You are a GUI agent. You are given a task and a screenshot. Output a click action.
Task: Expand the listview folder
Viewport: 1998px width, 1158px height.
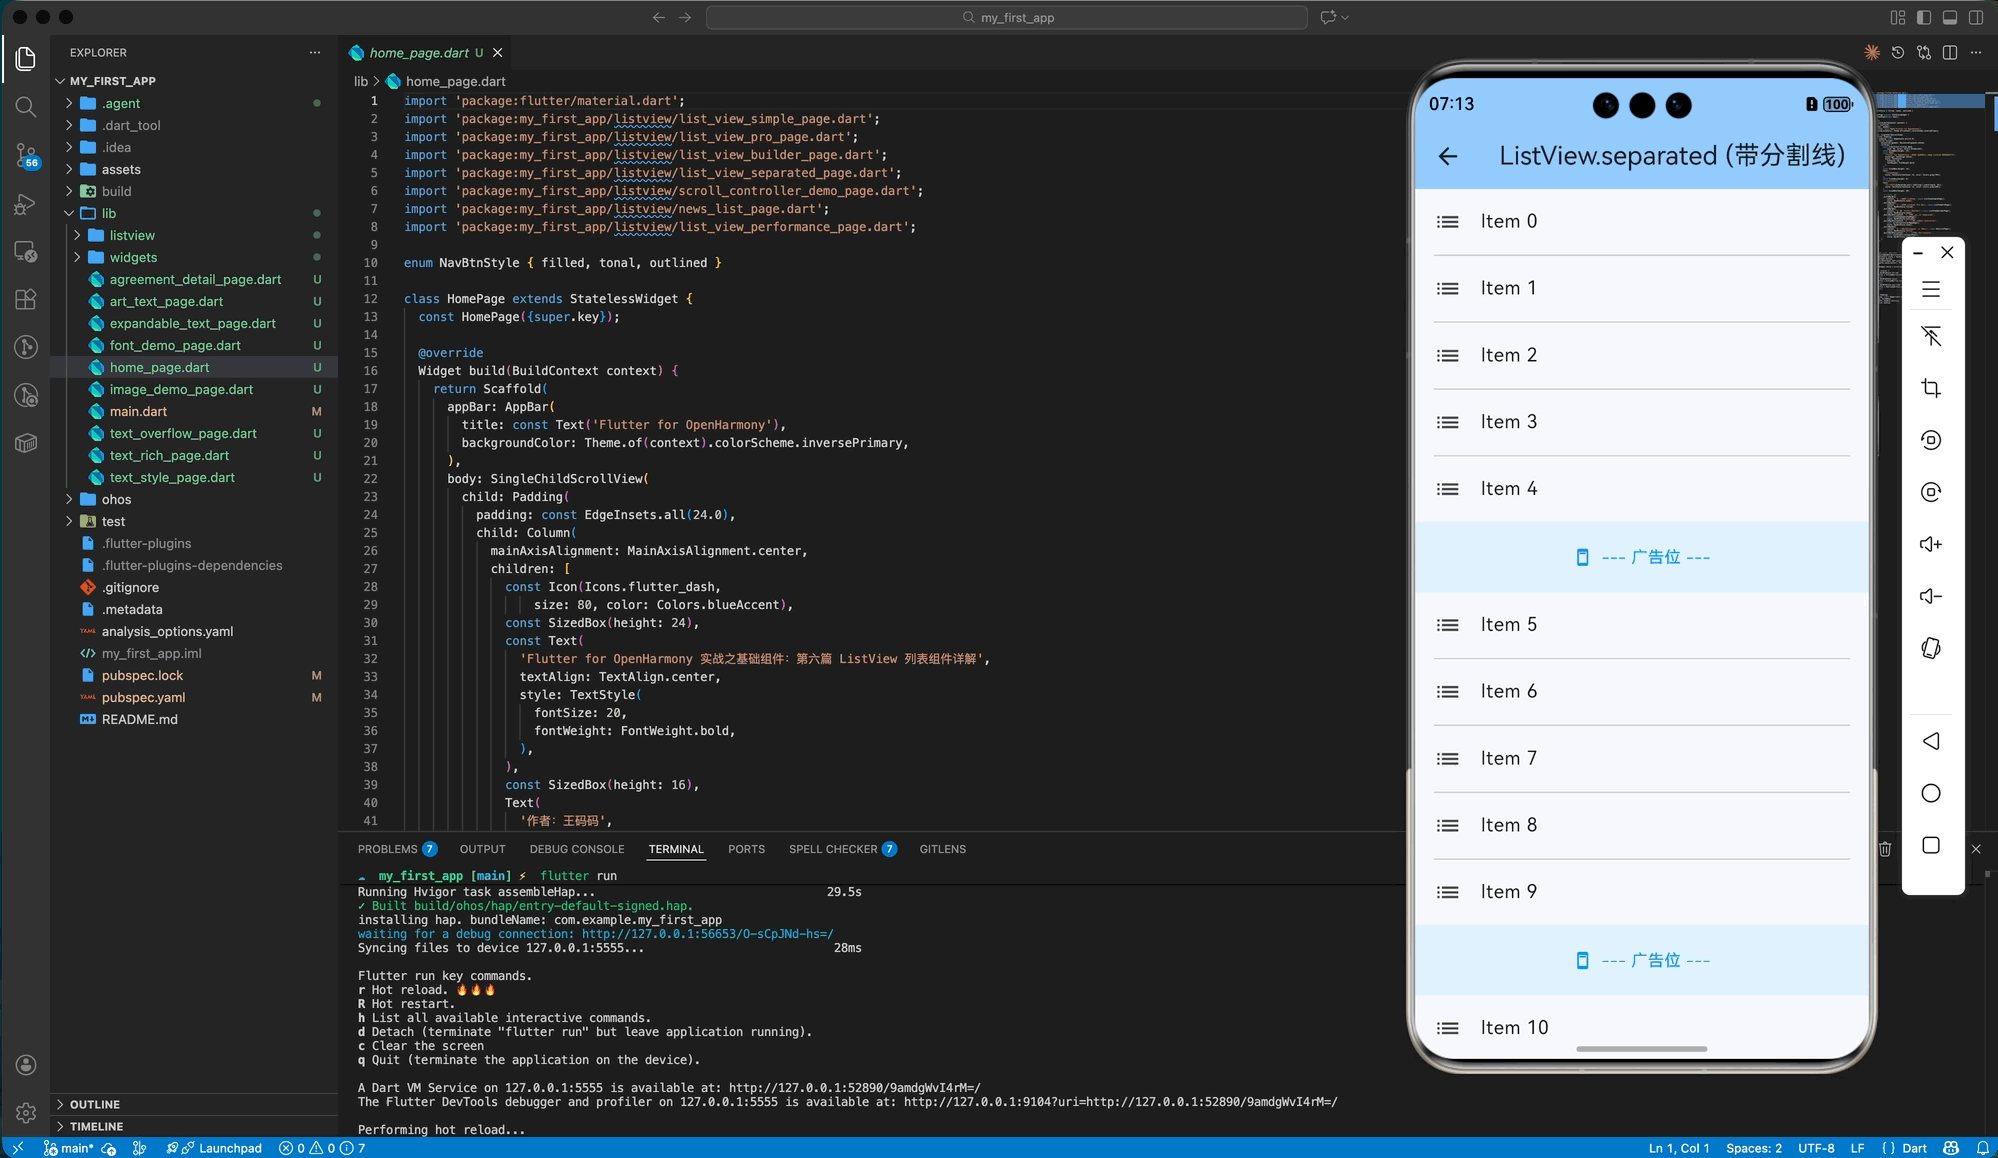click(132, 235)
